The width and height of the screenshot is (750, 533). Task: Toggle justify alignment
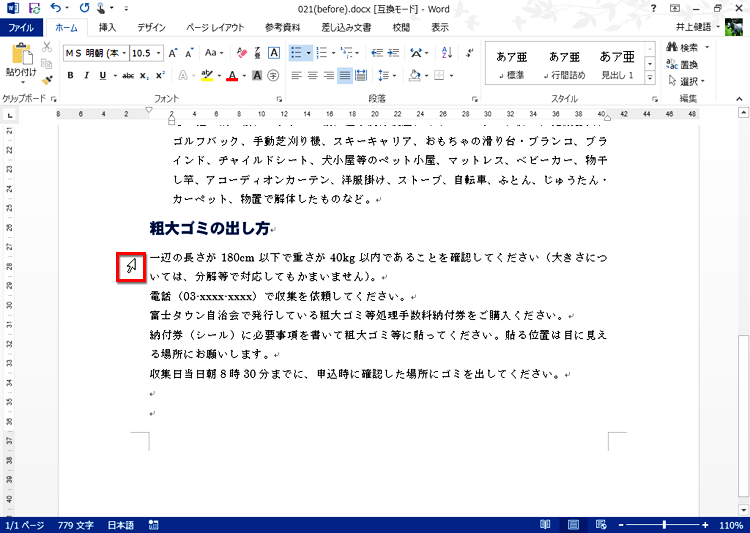pyautogui.click(x=345, y=76)
